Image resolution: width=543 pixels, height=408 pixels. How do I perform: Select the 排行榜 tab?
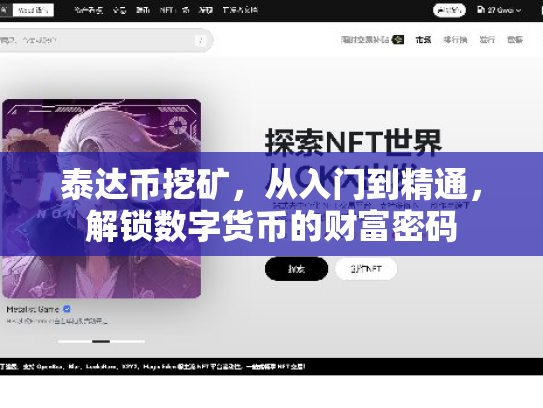455,40
